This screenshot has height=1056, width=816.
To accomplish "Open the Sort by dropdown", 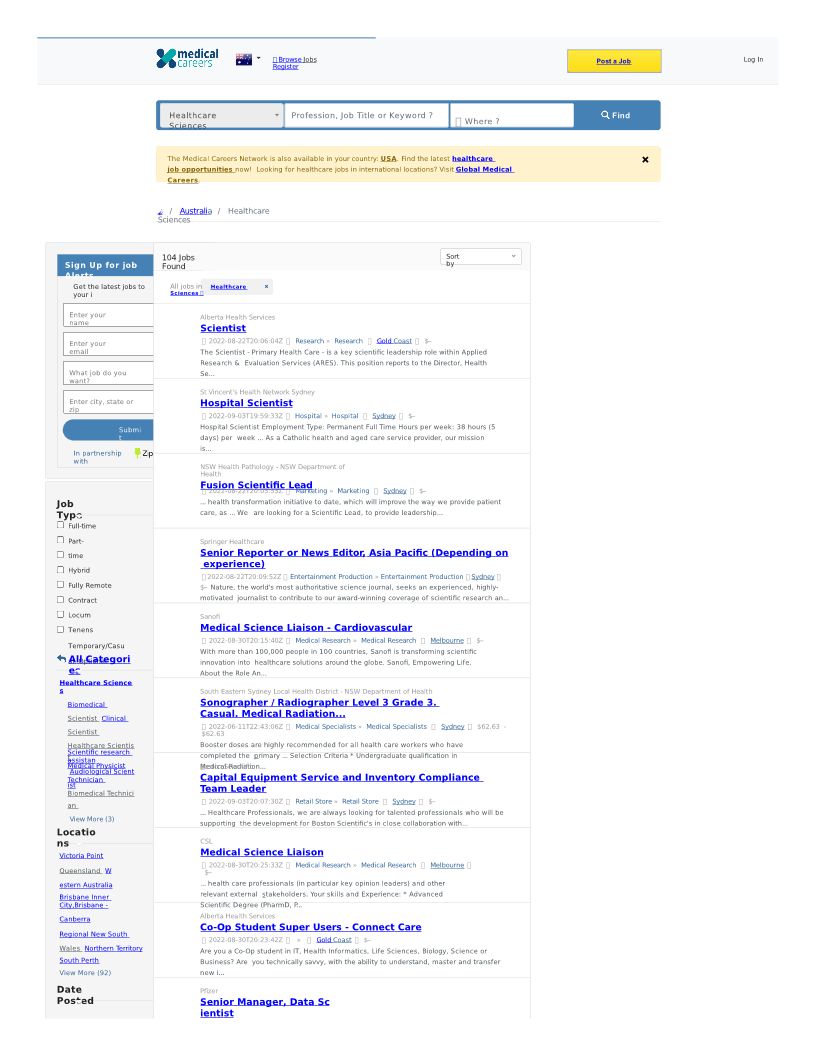I will coord(481,257).
